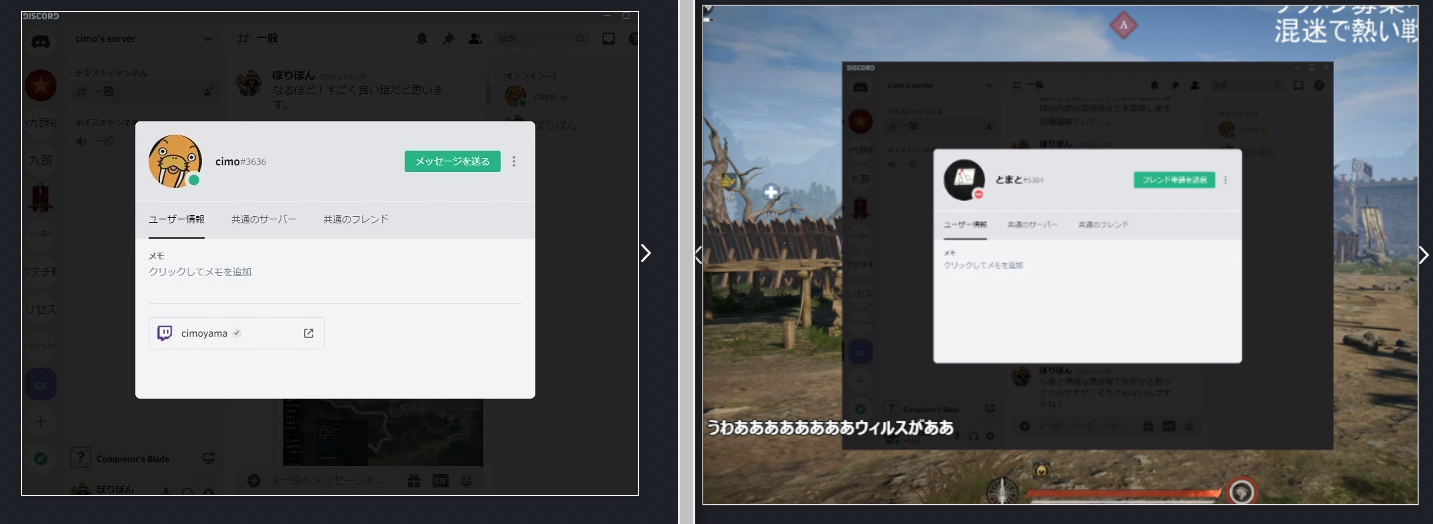Click the red star server icon in right image
1433x524 pixels.
859,122
